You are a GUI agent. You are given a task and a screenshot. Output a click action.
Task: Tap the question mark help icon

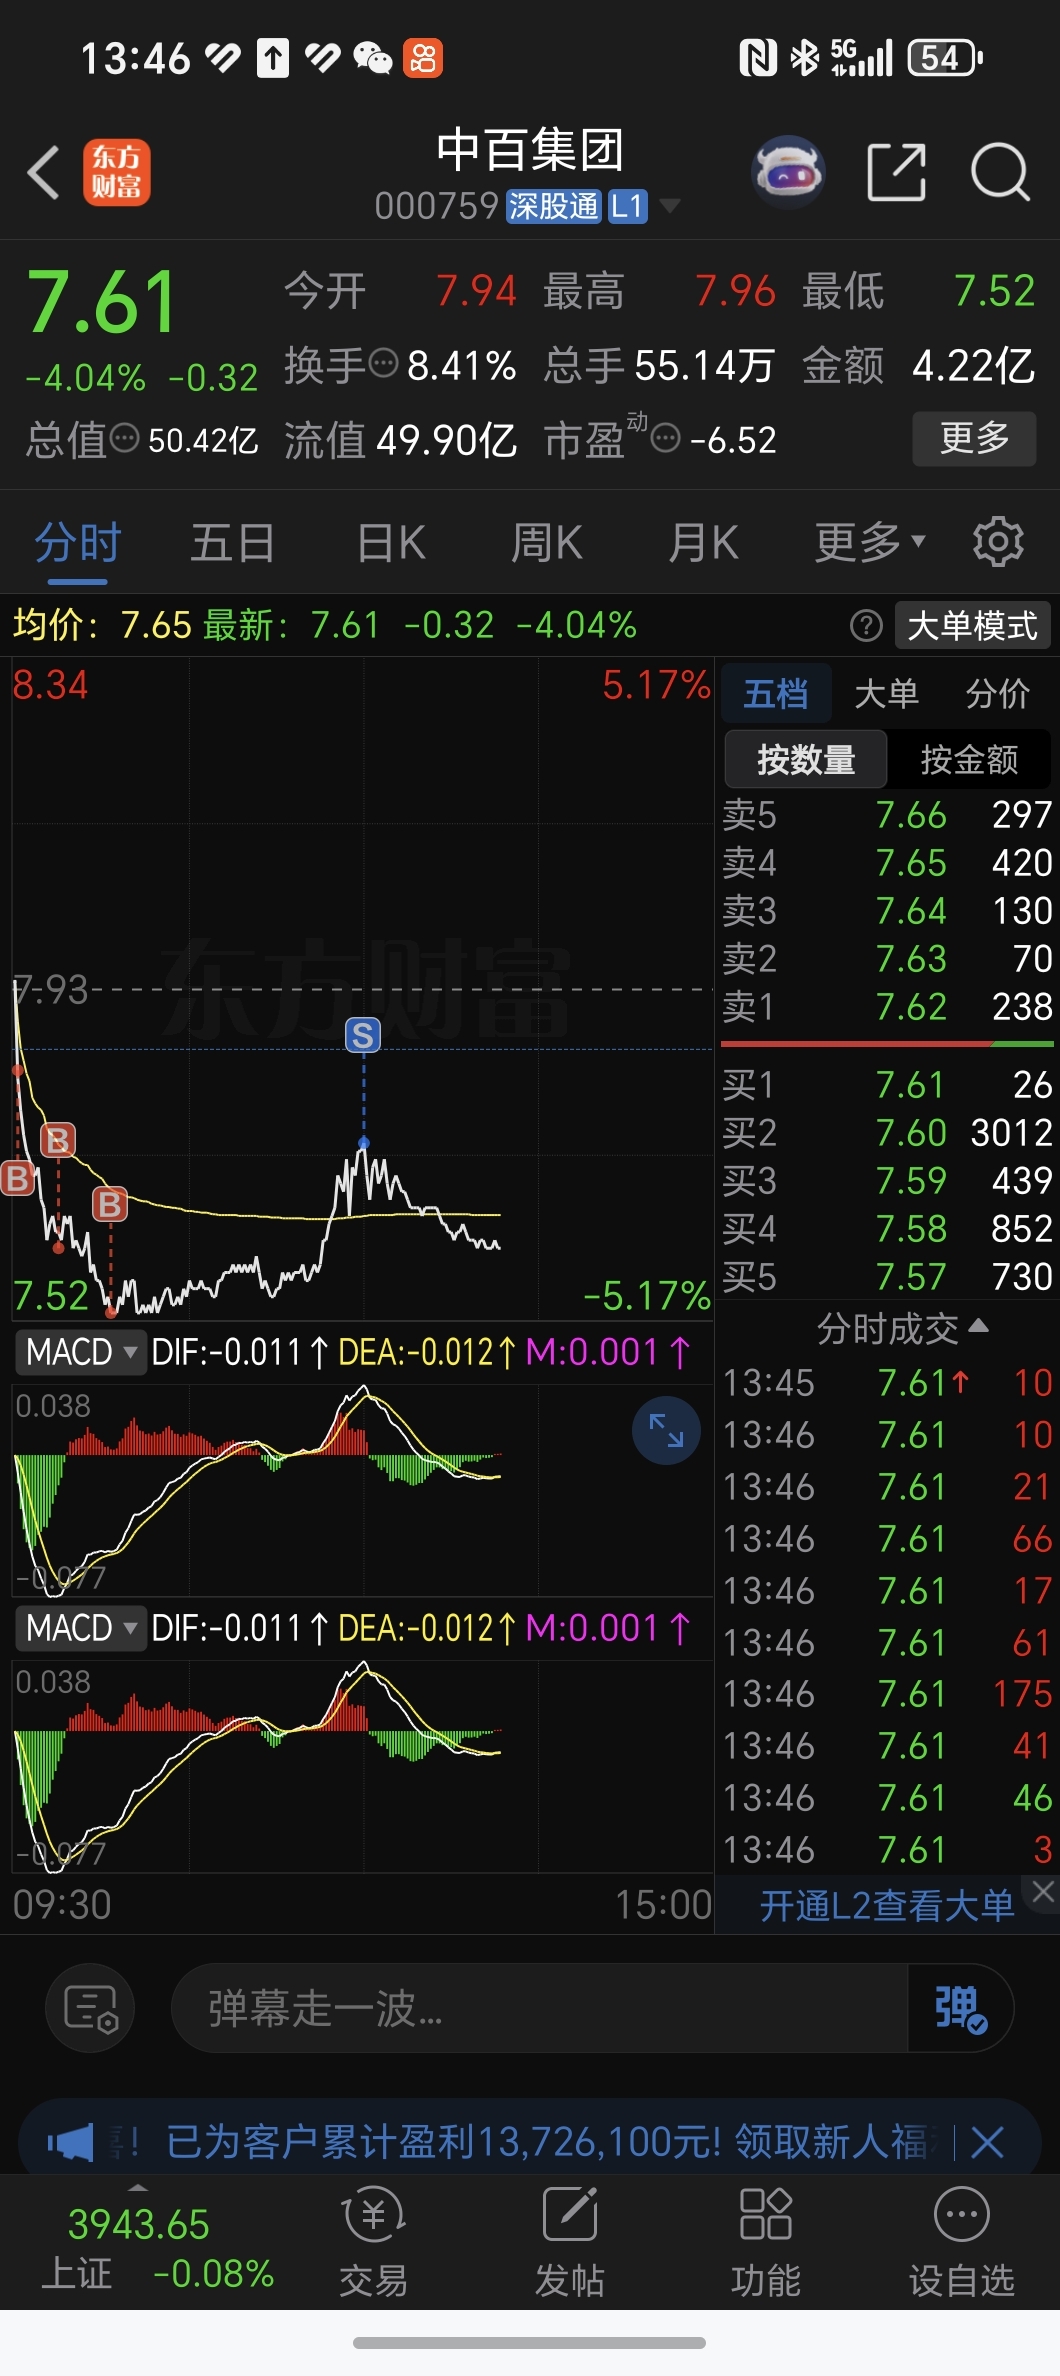(866, 626)
